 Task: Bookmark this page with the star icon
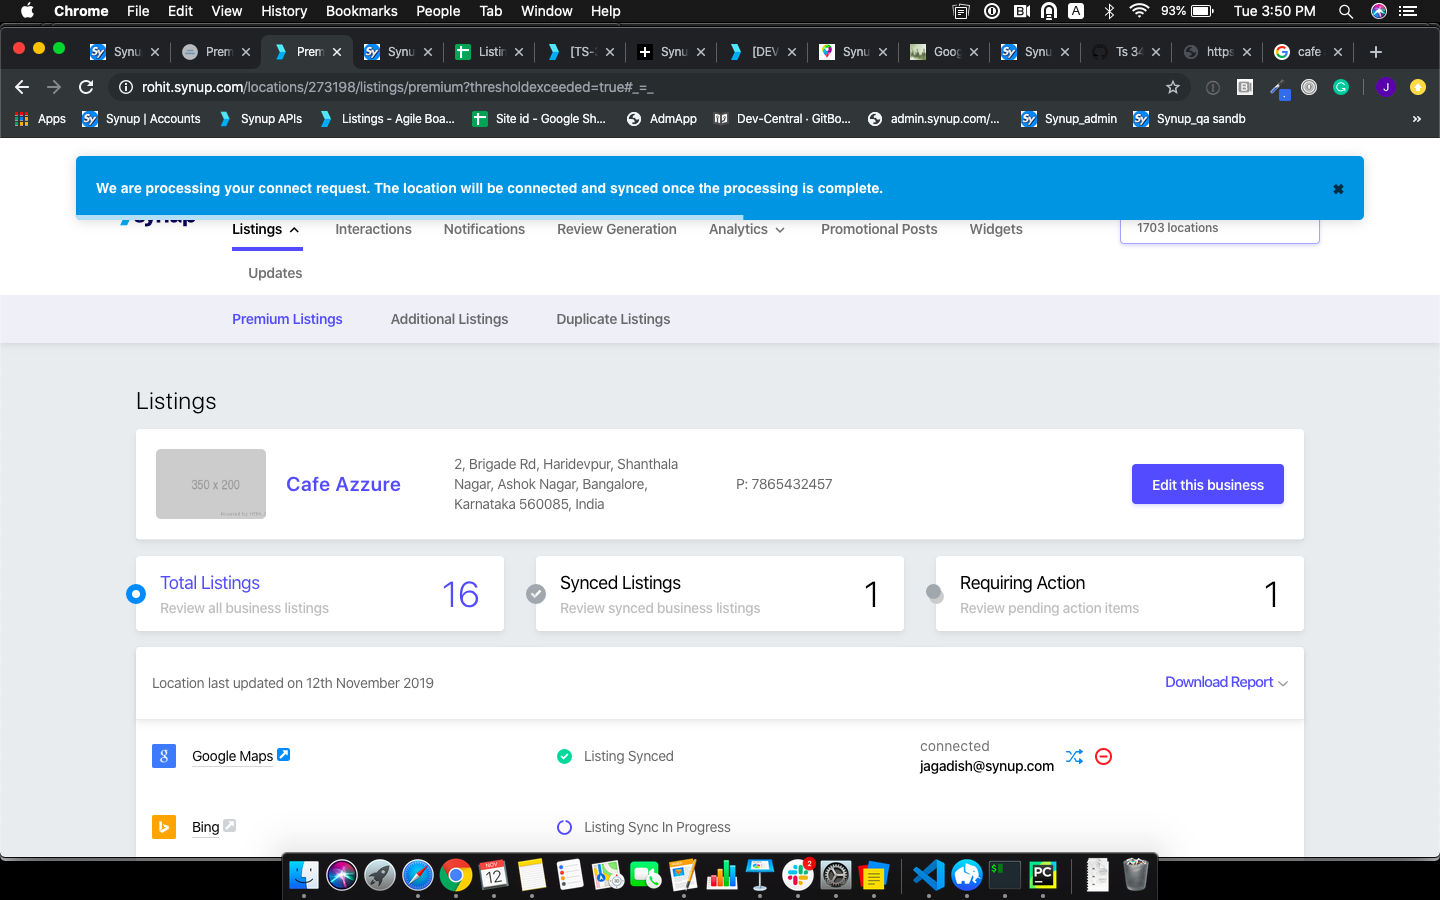tap(1173, 87)
